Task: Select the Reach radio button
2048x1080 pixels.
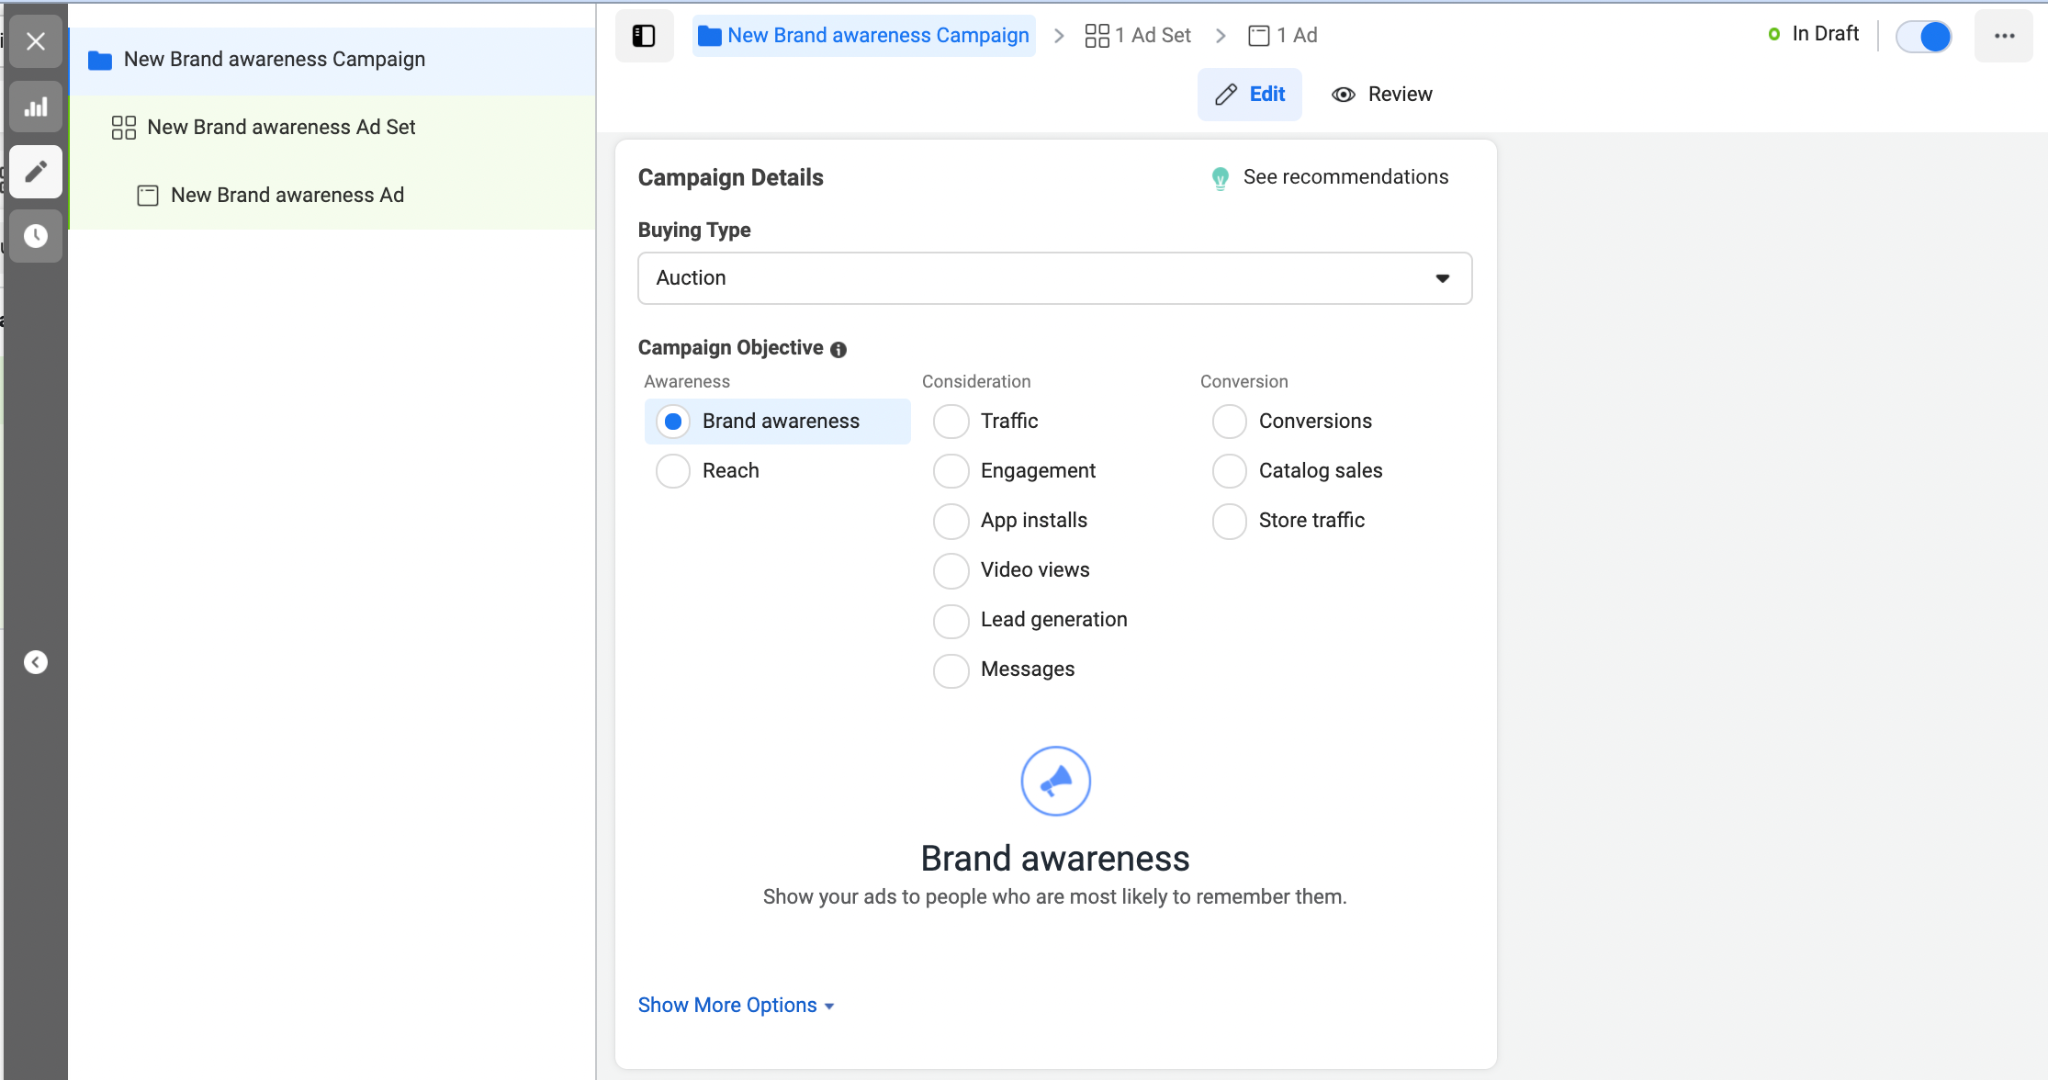Action: (x=673, y=470)
